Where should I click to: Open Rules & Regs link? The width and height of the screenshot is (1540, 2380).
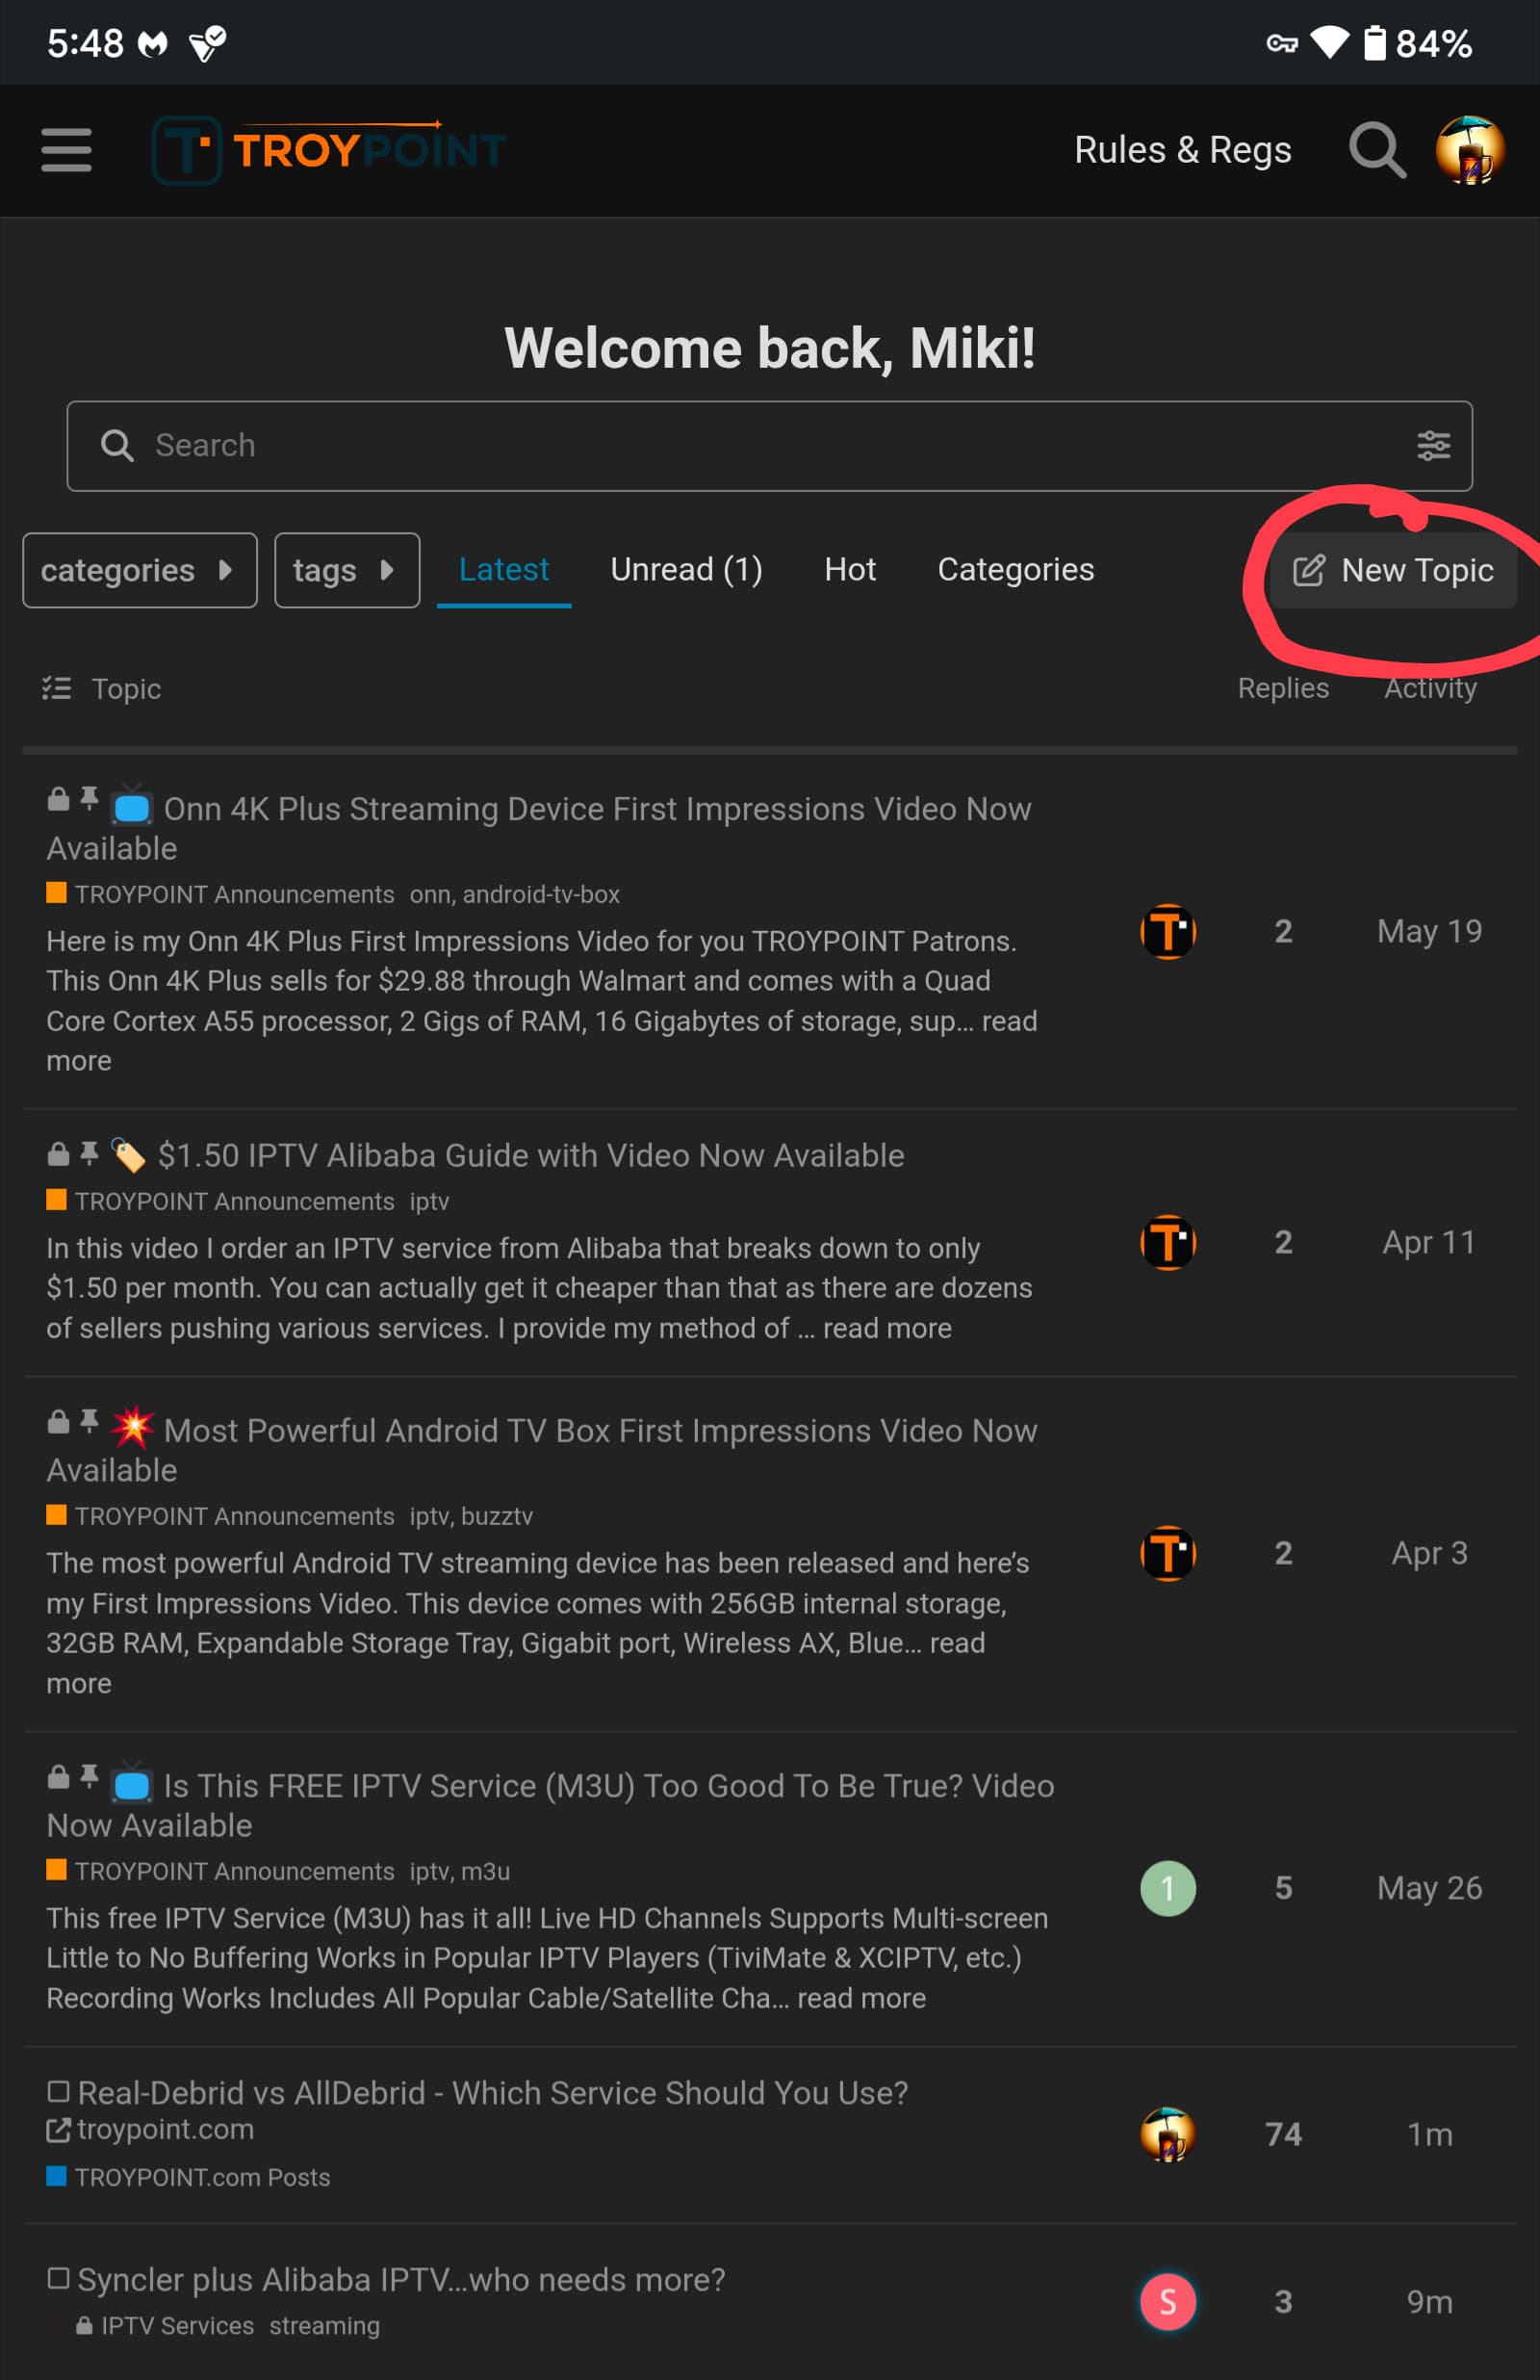coord(1182,150)
